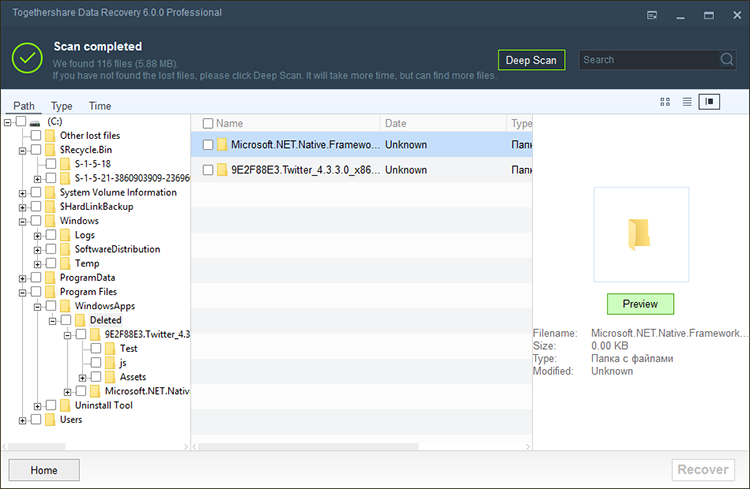Click folder icon of 9E2F88E3.Twitter row in list

[x=222, y=170]
